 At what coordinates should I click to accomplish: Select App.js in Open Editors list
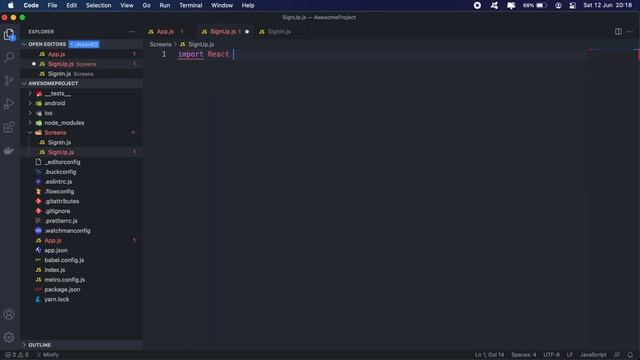56,54
